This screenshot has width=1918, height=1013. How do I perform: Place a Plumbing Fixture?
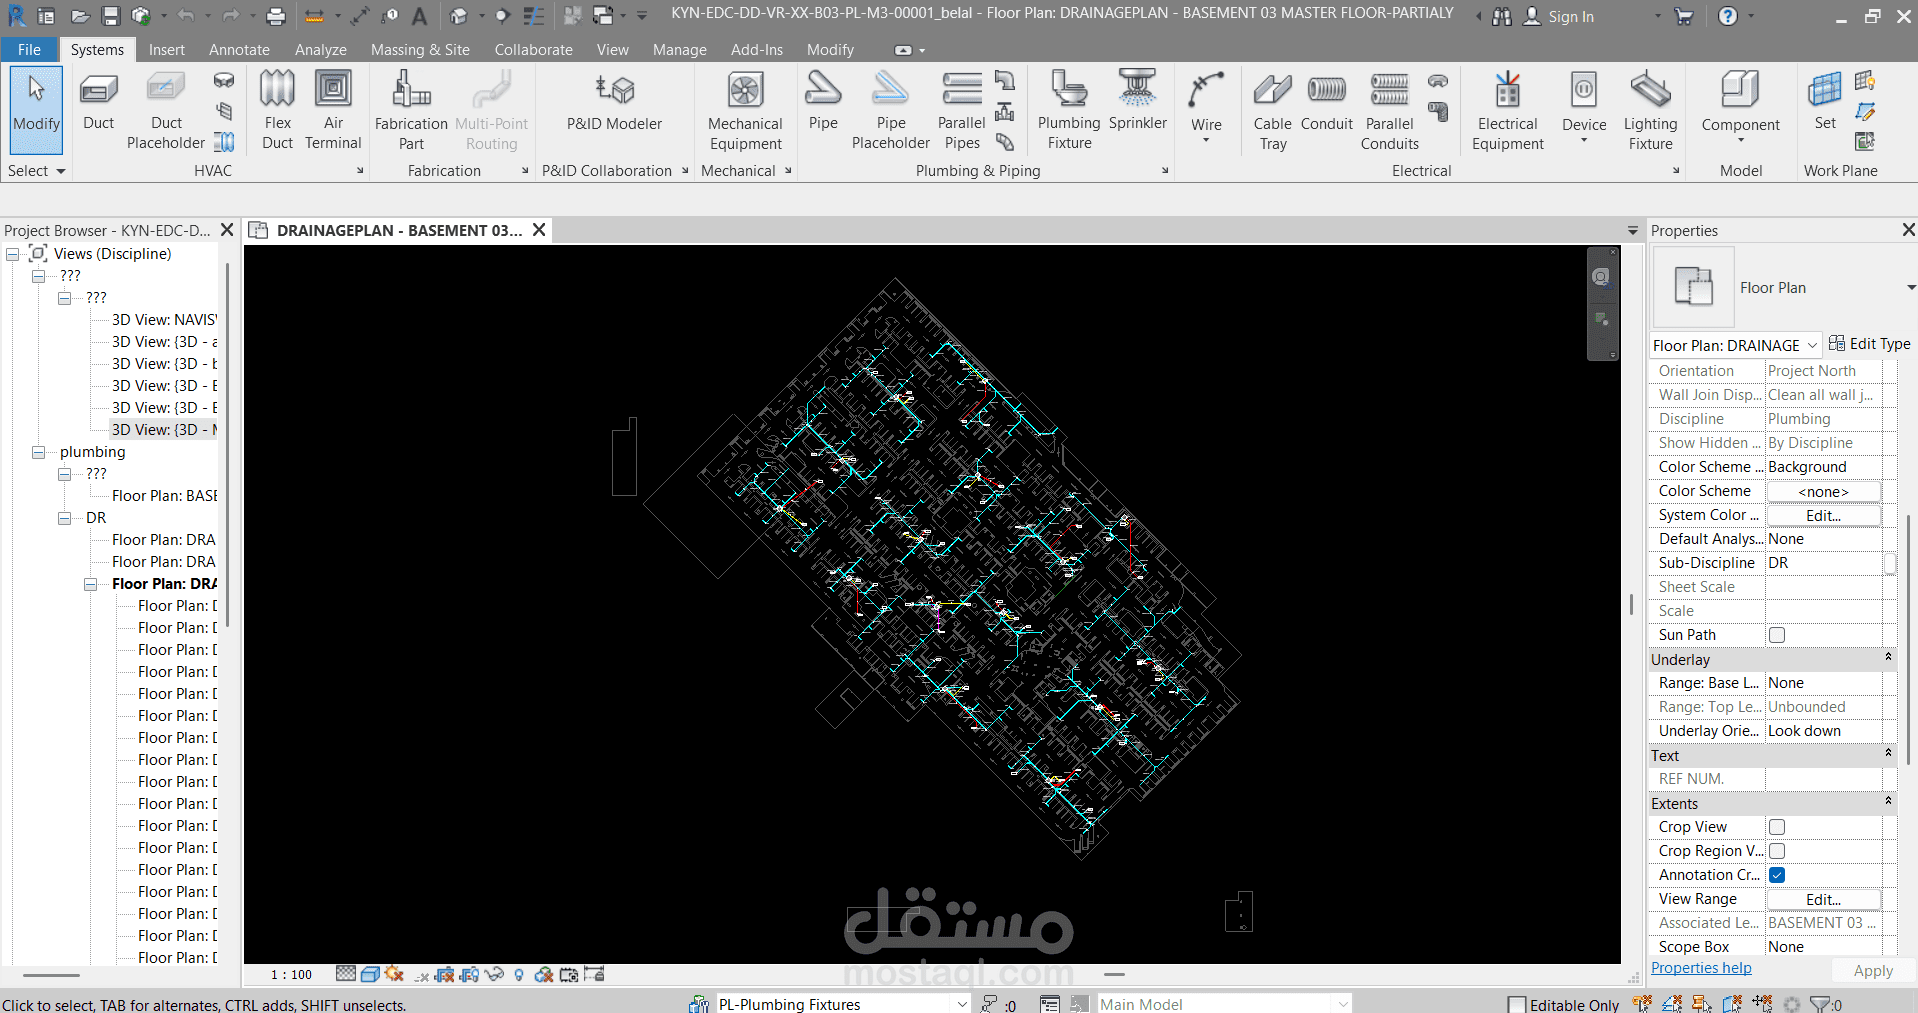coord(1069,110)
